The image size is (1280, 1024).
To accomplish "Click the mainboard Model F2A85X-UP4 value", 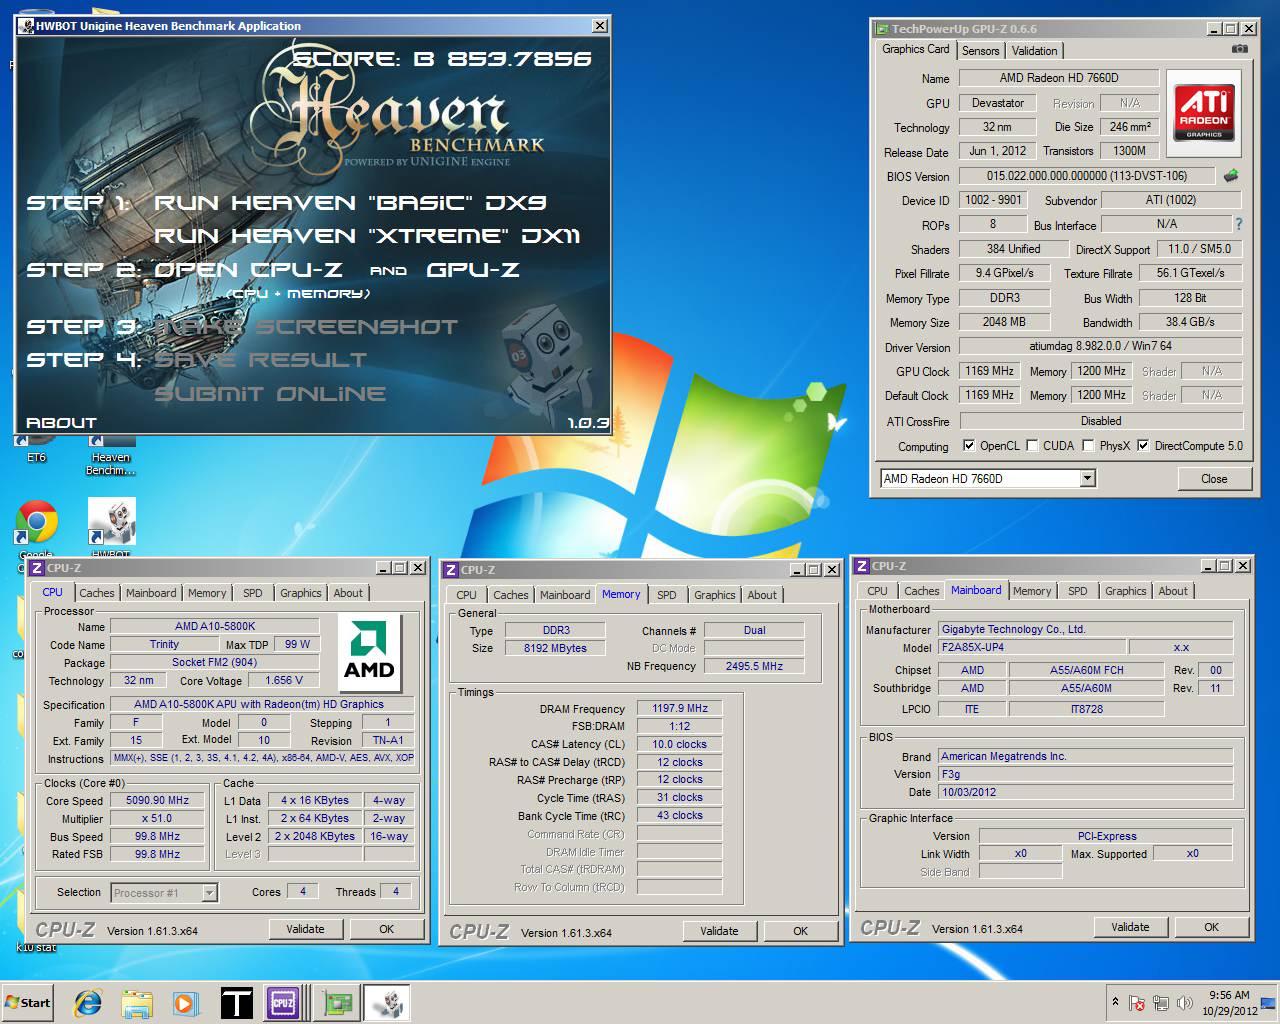I will click(1031, 647).
